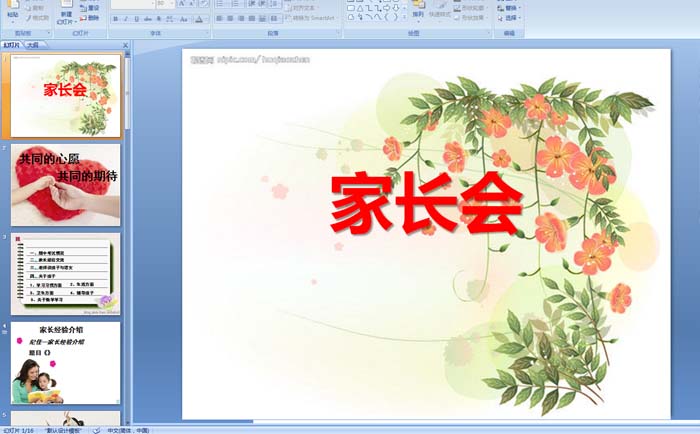This screenshot has width=700, height=434.
Task: Select slide 2 thumbnail 共同的心愿
Action: click(65, 184)
